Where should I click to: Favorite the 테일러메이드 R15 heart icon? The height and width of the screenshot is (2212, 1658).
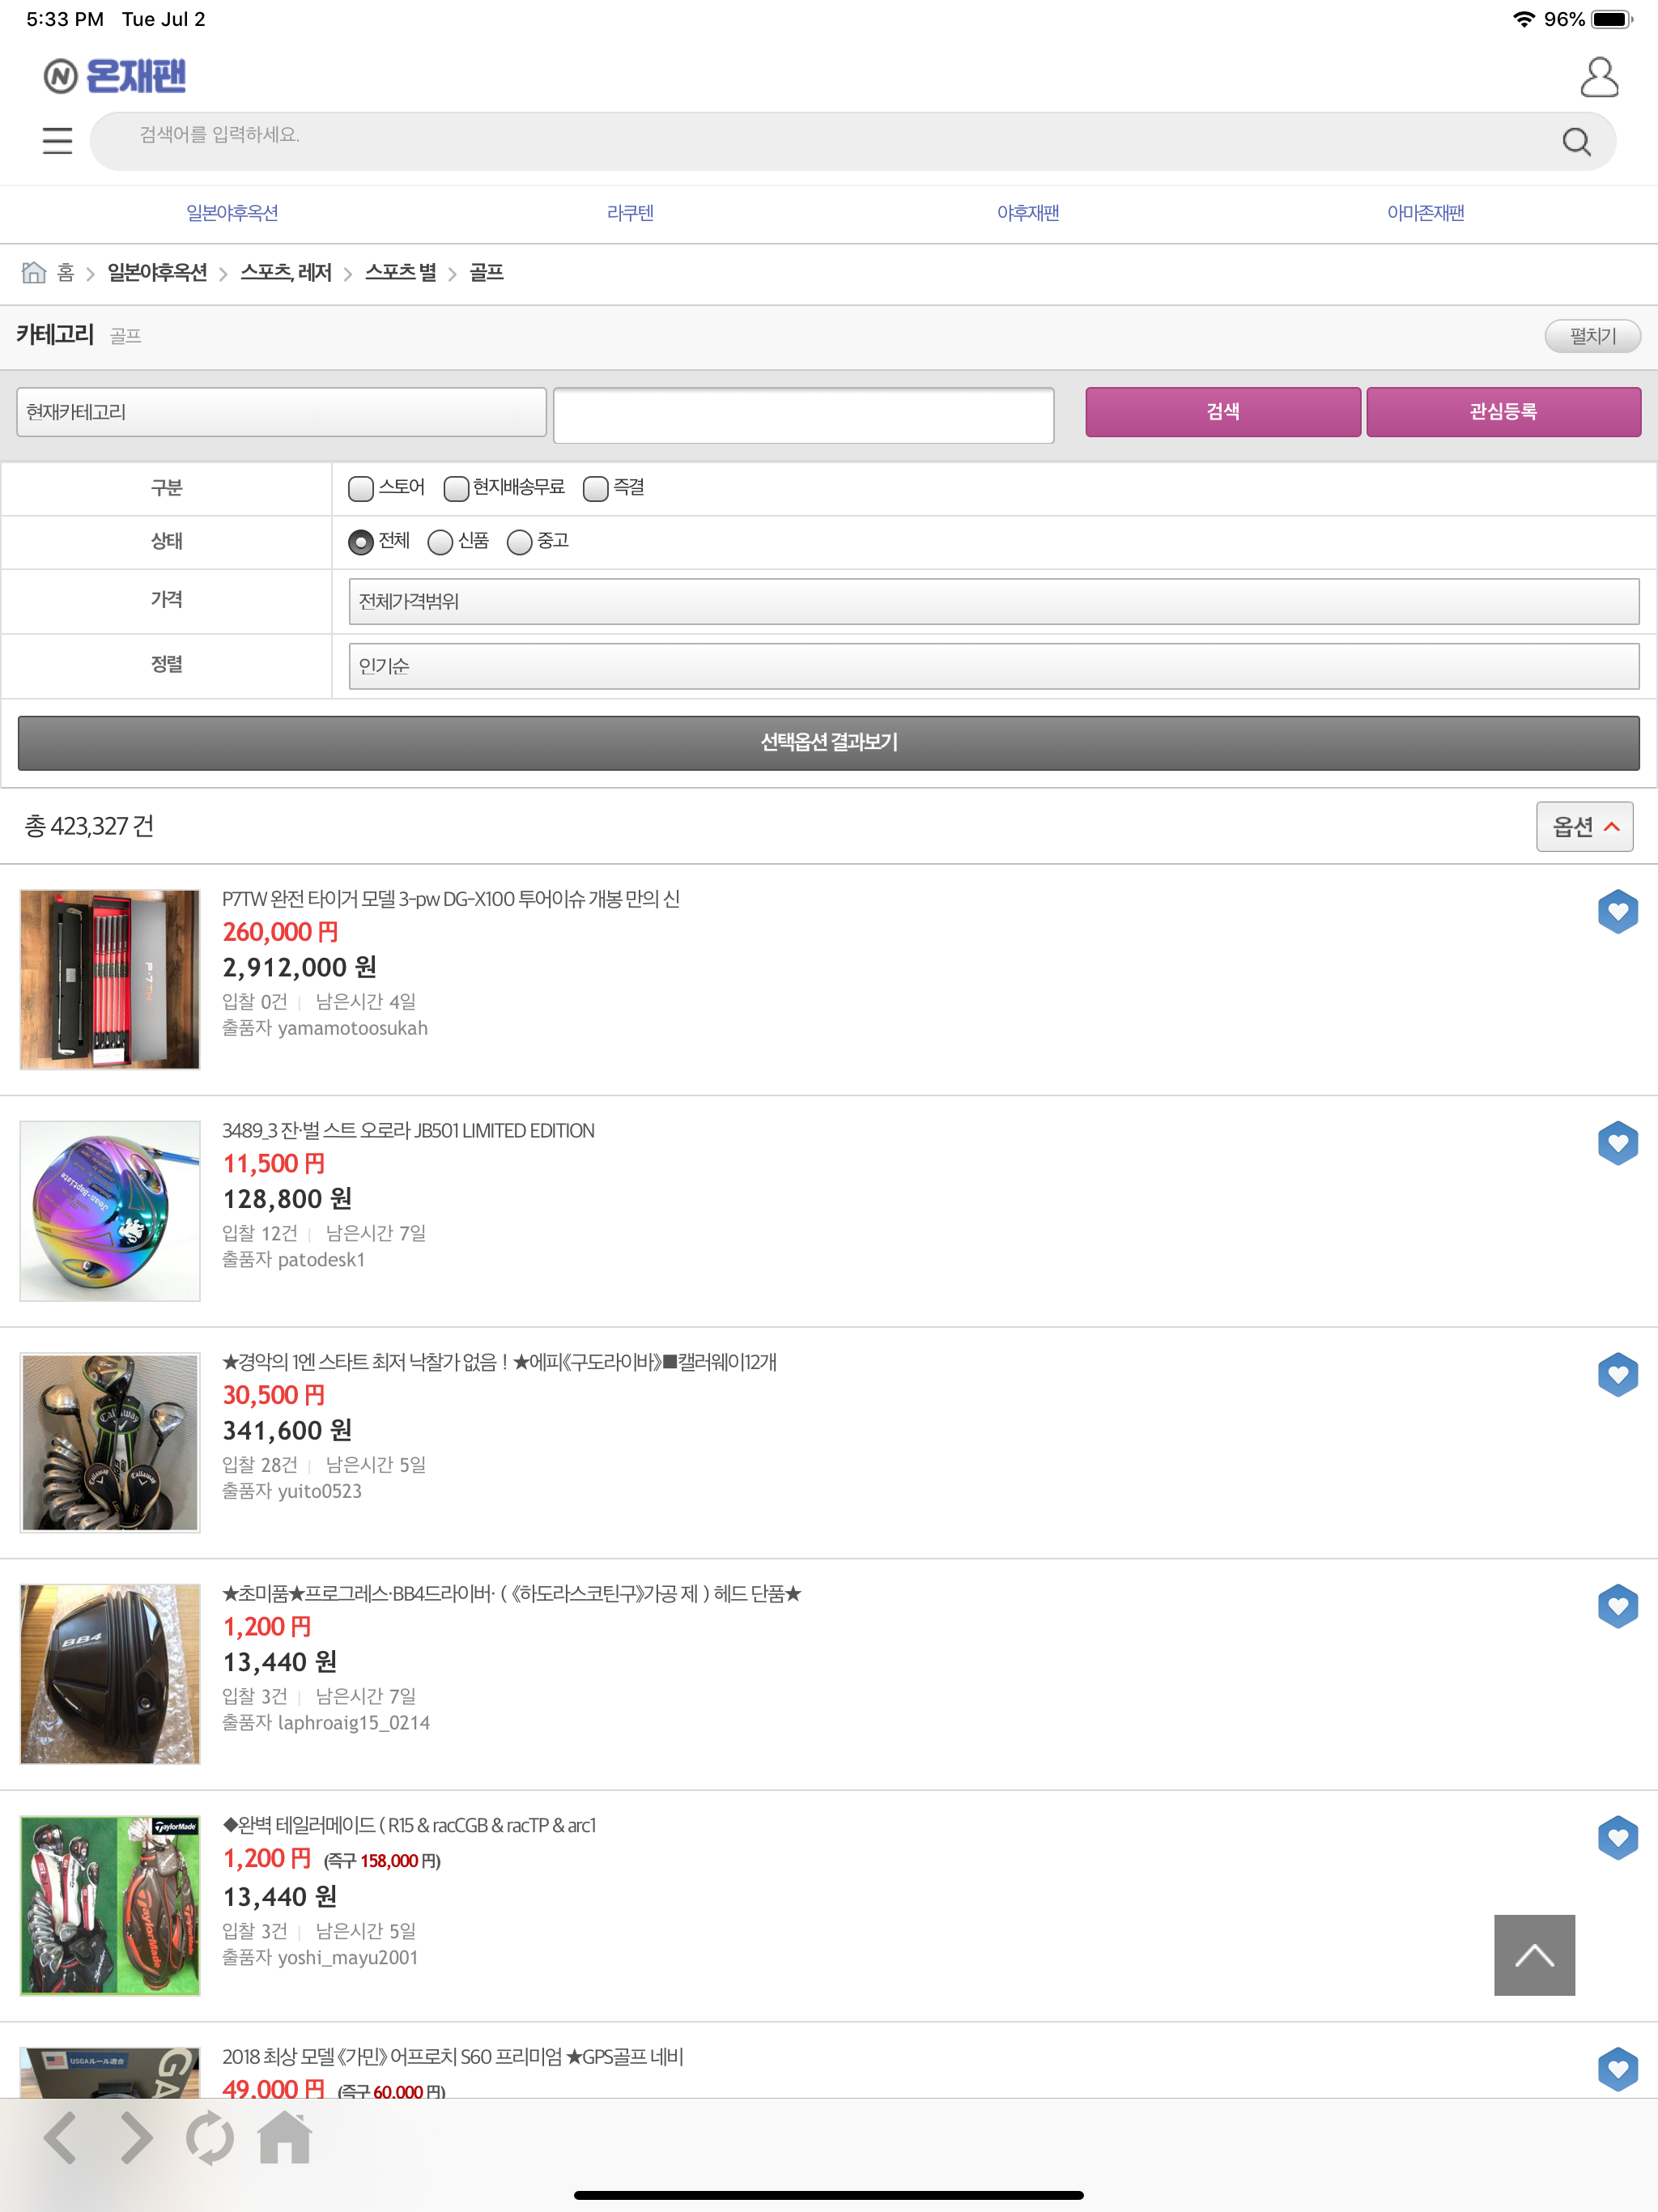(1617, 1838)
